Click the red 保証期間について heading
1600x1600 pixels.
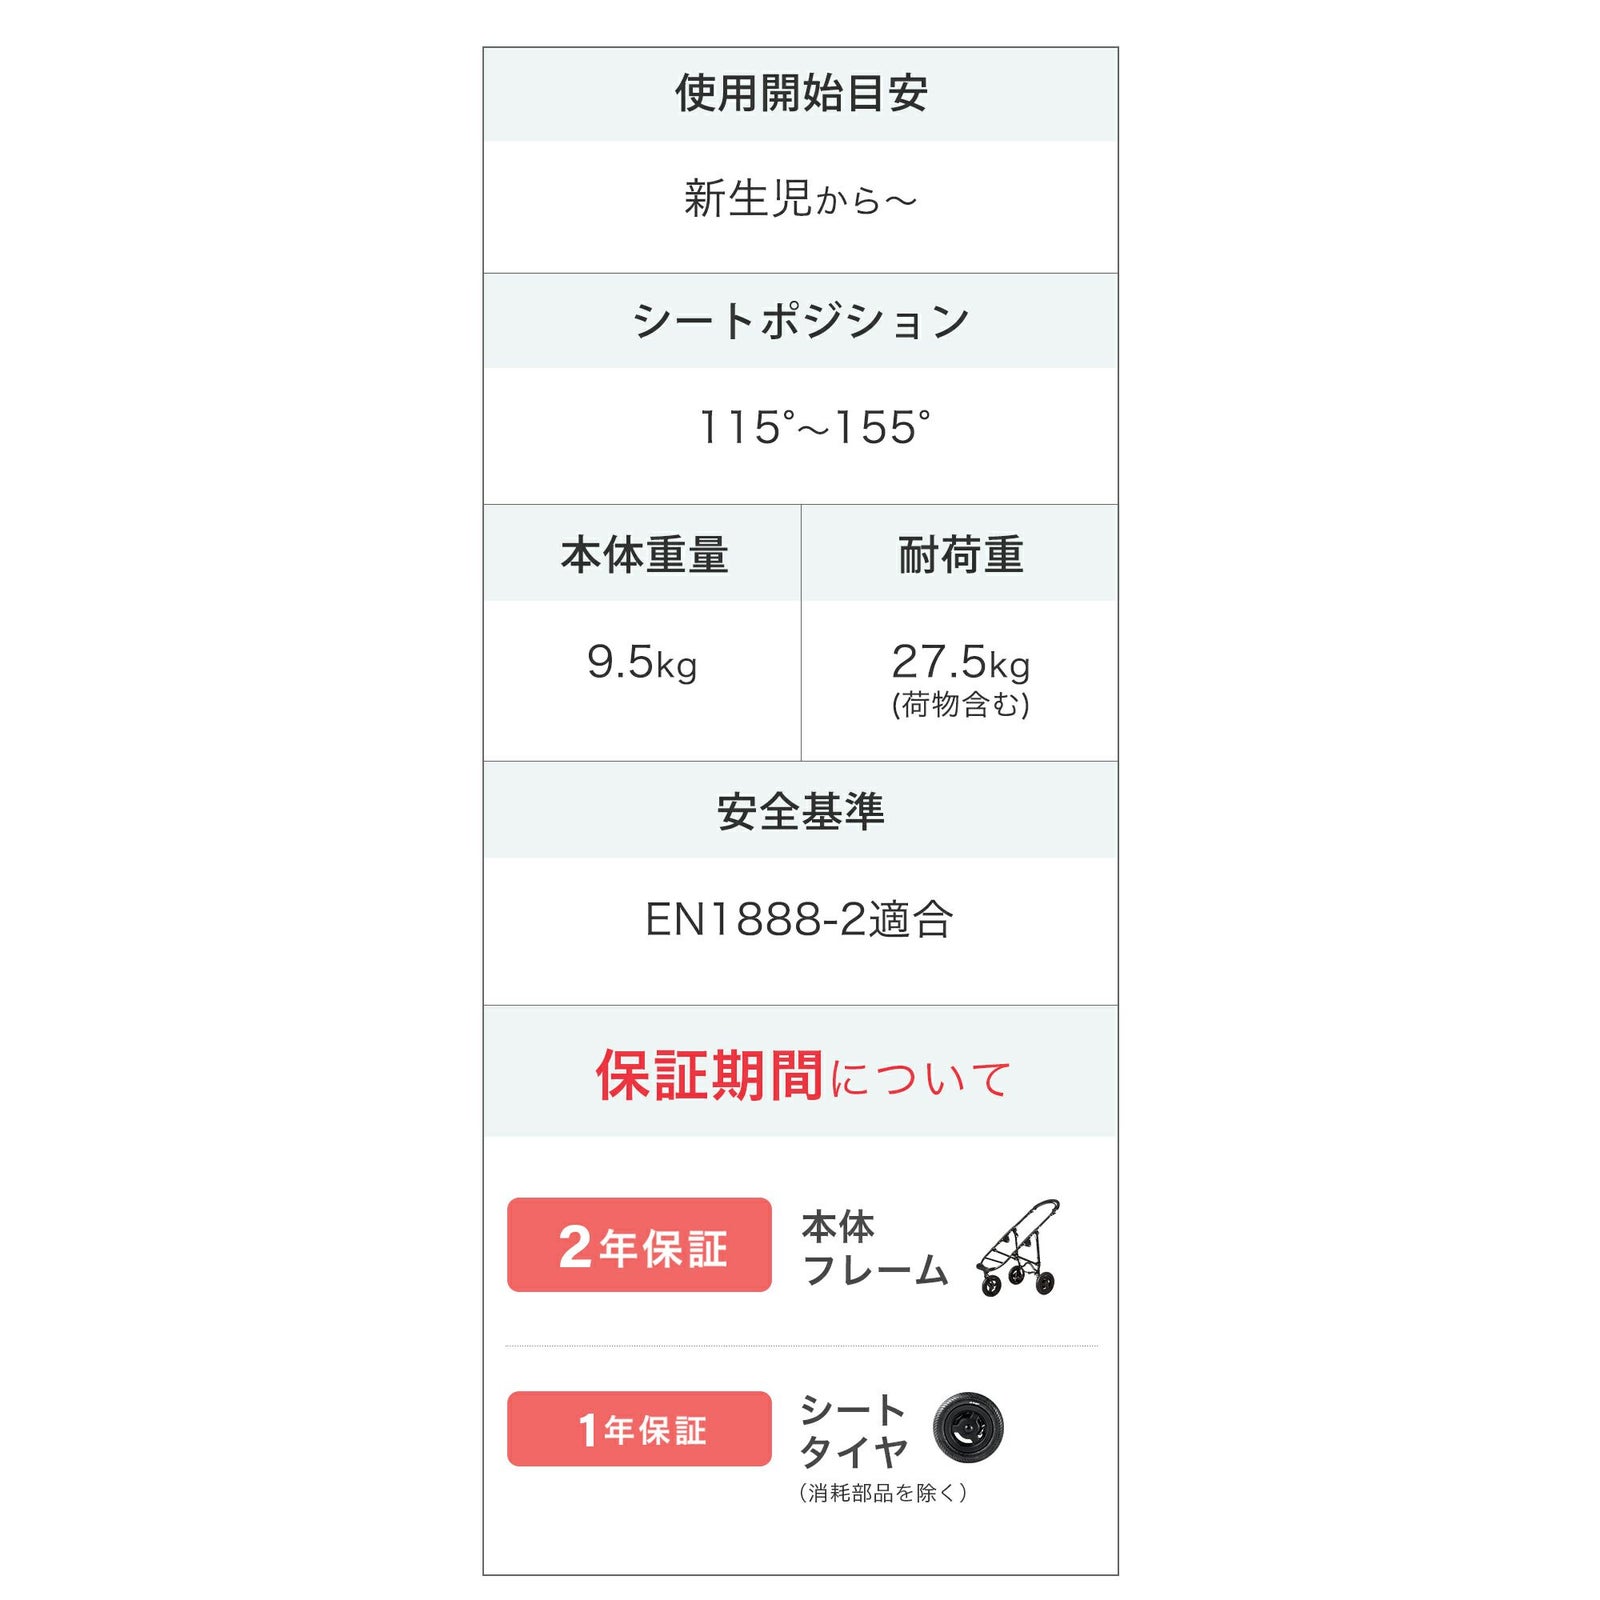pyautogui.click(x=802, y=1076)
